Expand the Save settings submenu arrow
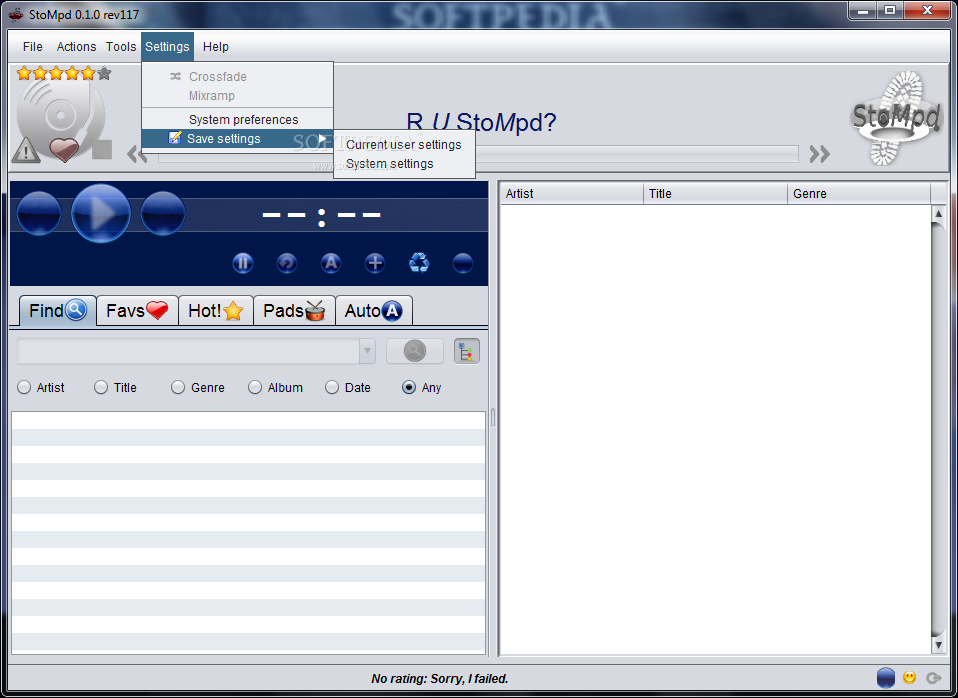The image size is (958, 698). point(322,139)
